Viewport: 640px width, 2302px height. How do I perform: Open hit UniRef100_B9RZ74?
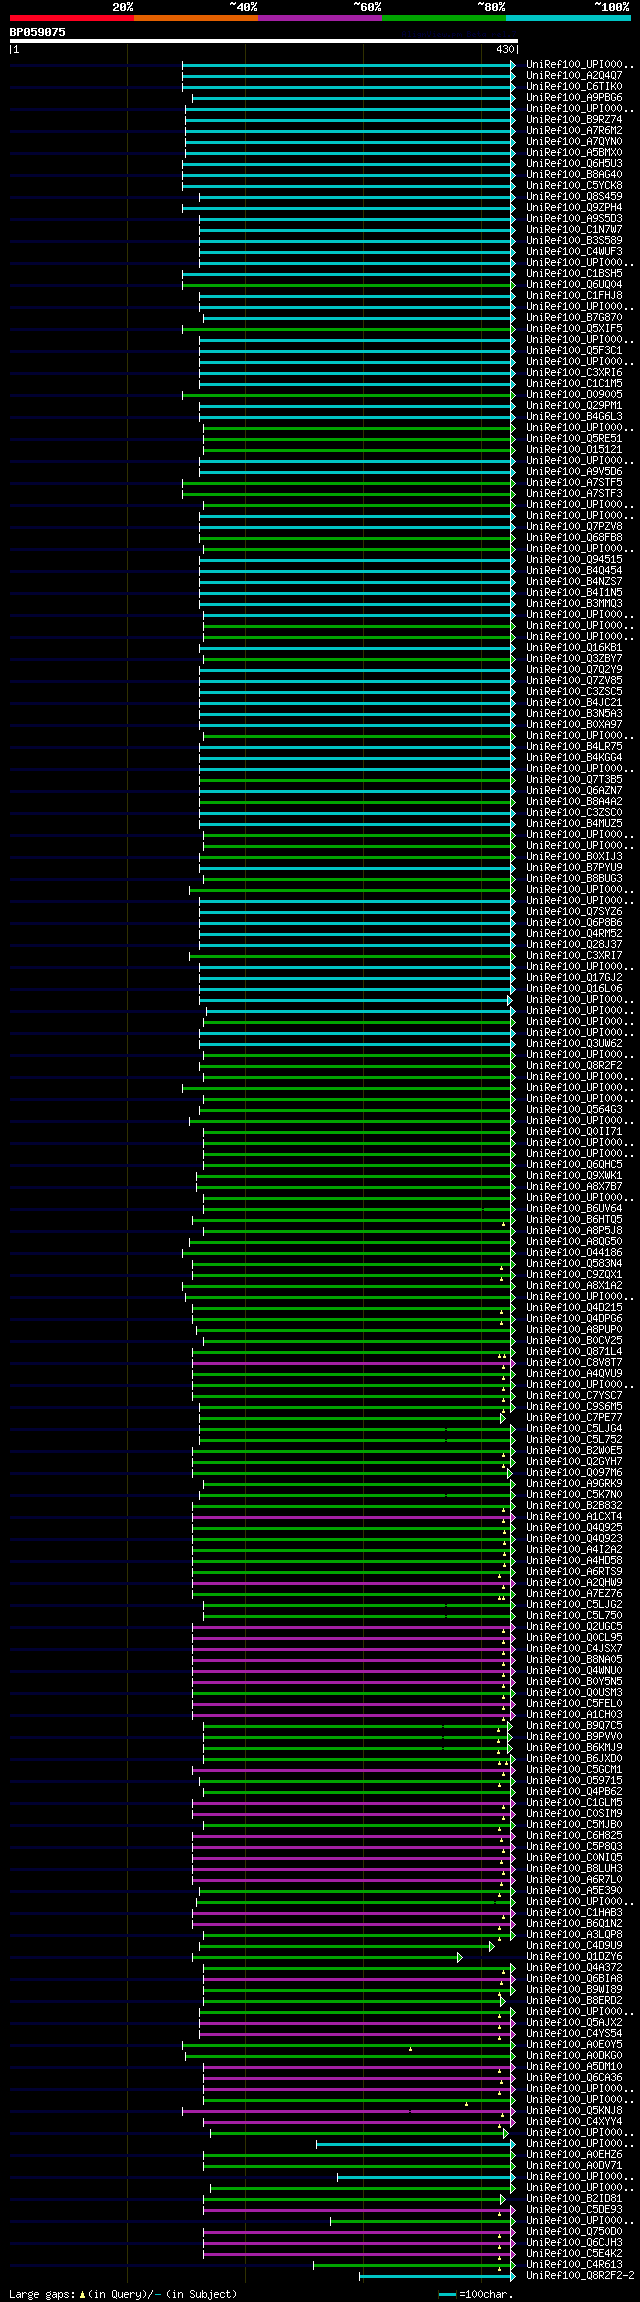click(x=574, y=120)
